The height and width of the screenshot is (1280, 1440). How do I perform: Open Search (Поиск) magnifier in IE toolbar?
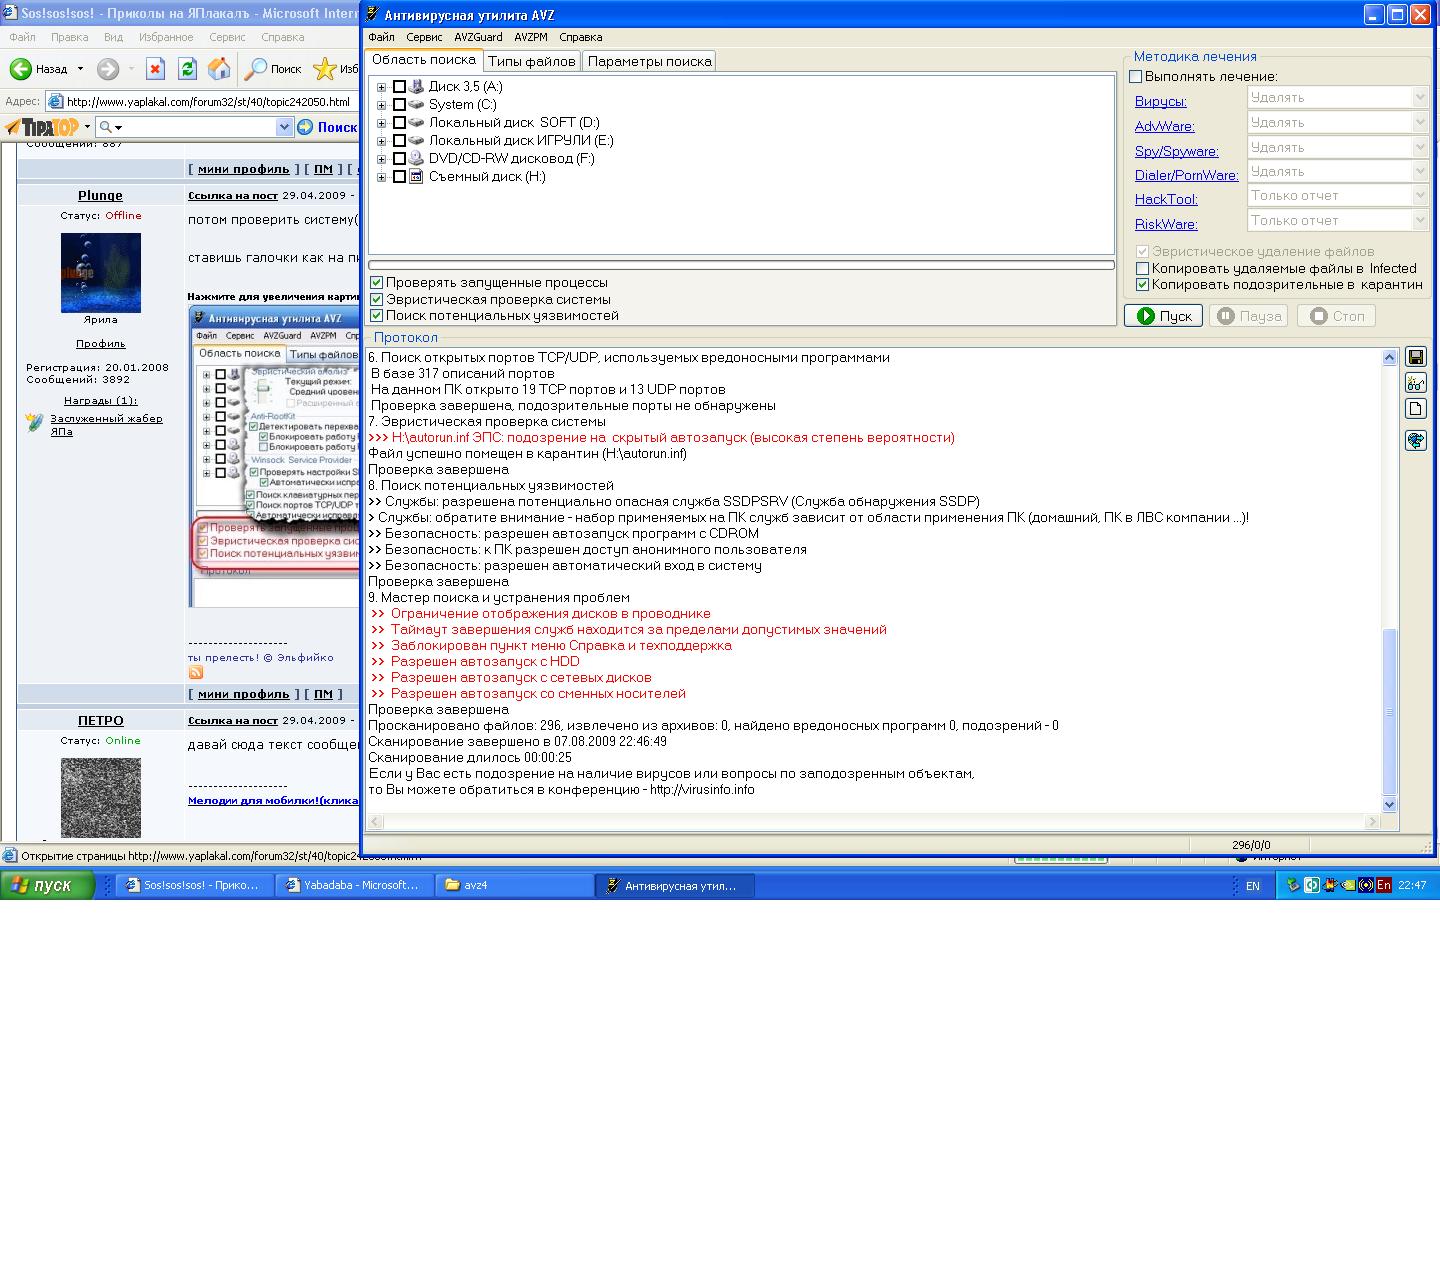click(x=273, y=69)
